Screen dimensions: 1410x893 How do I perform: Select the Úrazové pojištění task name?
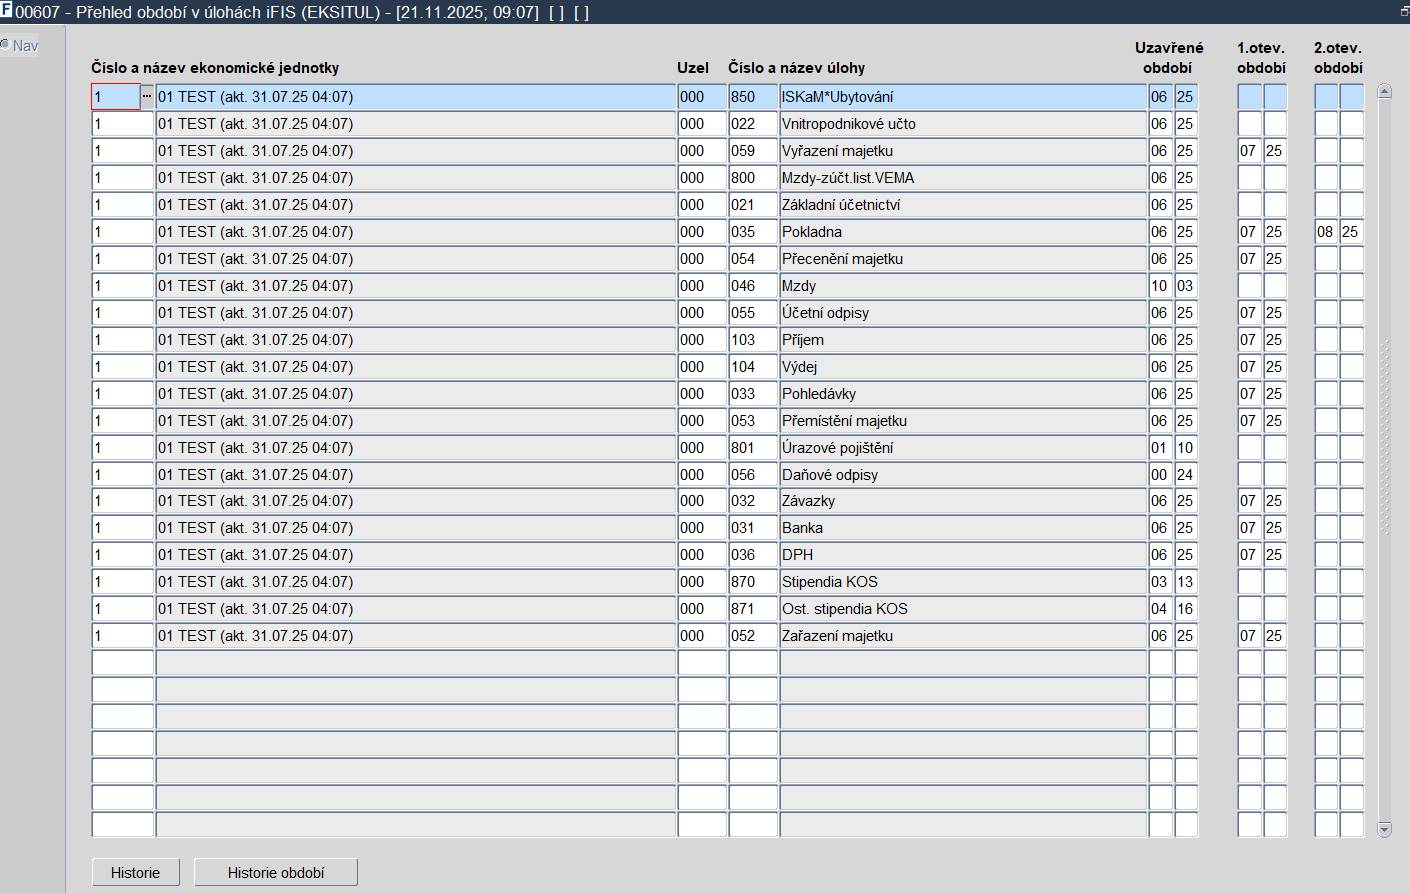(963, 448)
